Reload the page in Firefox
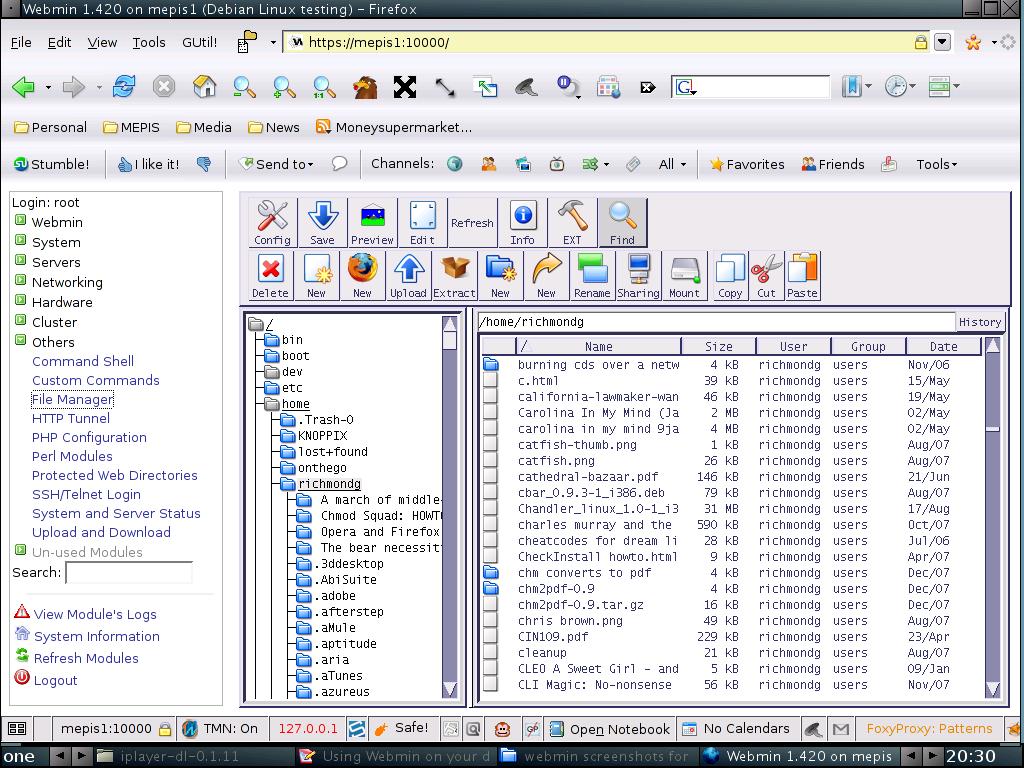 [x=123, y=87]
